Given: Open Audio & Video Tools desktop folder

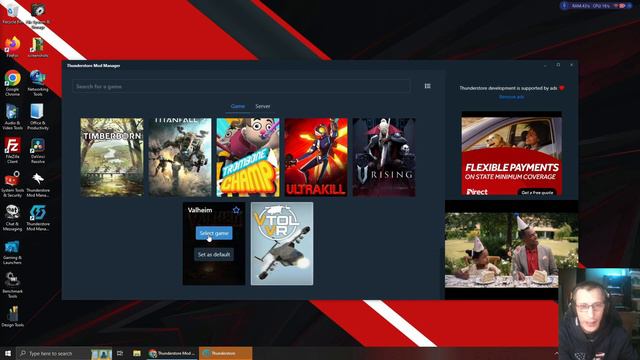Looking at the screenshot, I should tap(12, 117).
